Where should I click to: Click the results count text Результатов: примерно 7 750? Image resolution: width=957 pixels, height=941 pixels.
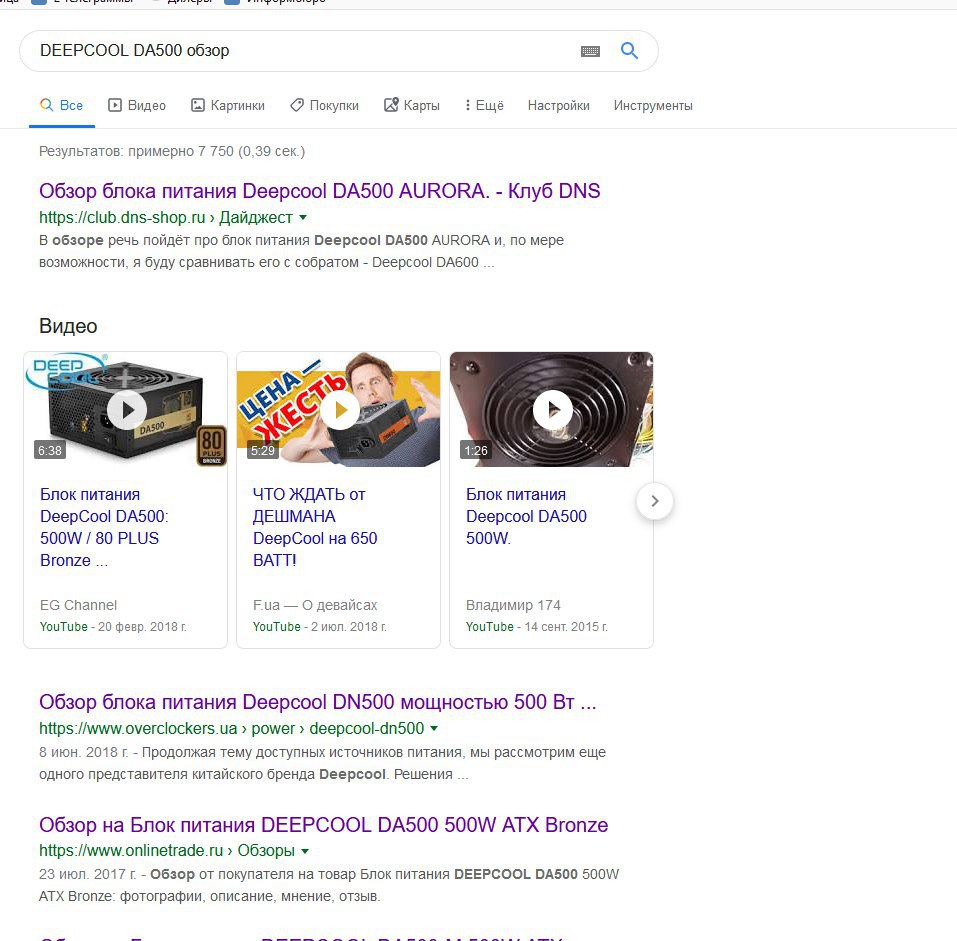(172, 151)
